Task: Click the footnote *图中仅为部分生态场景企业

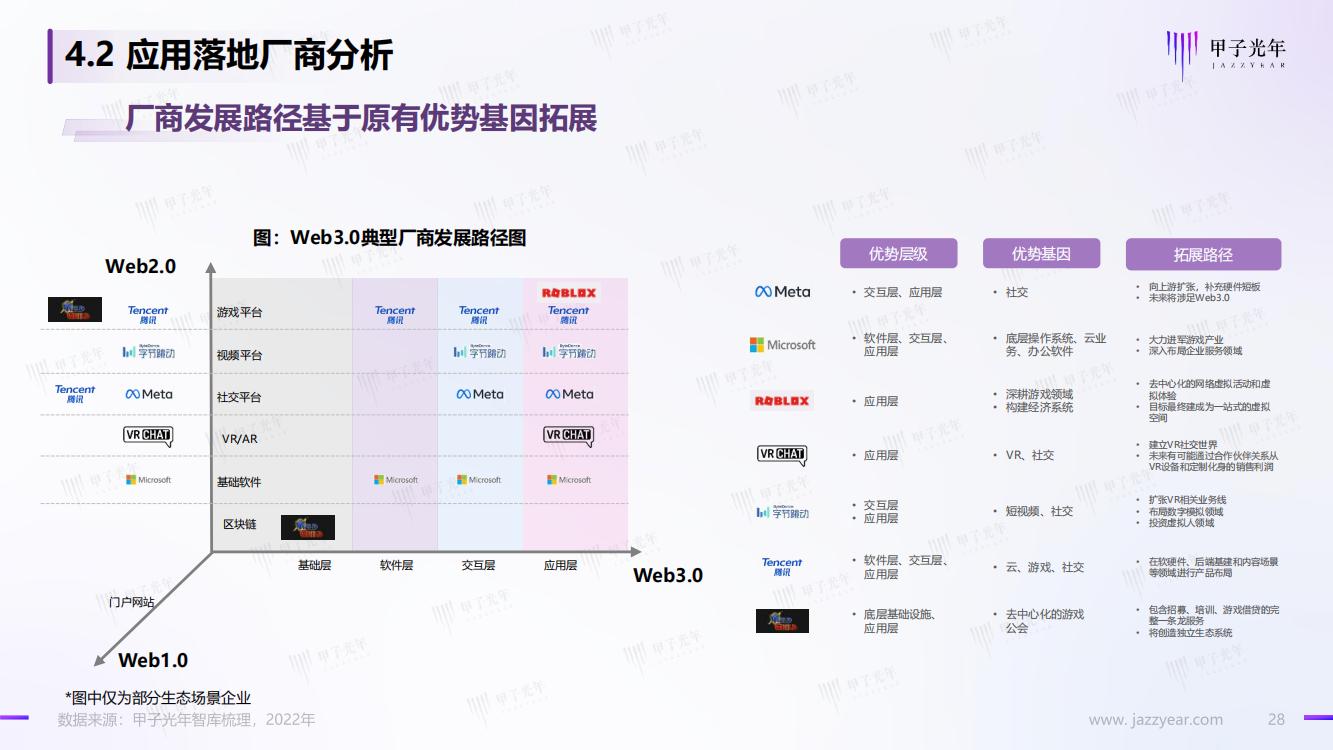Action: 158,698
